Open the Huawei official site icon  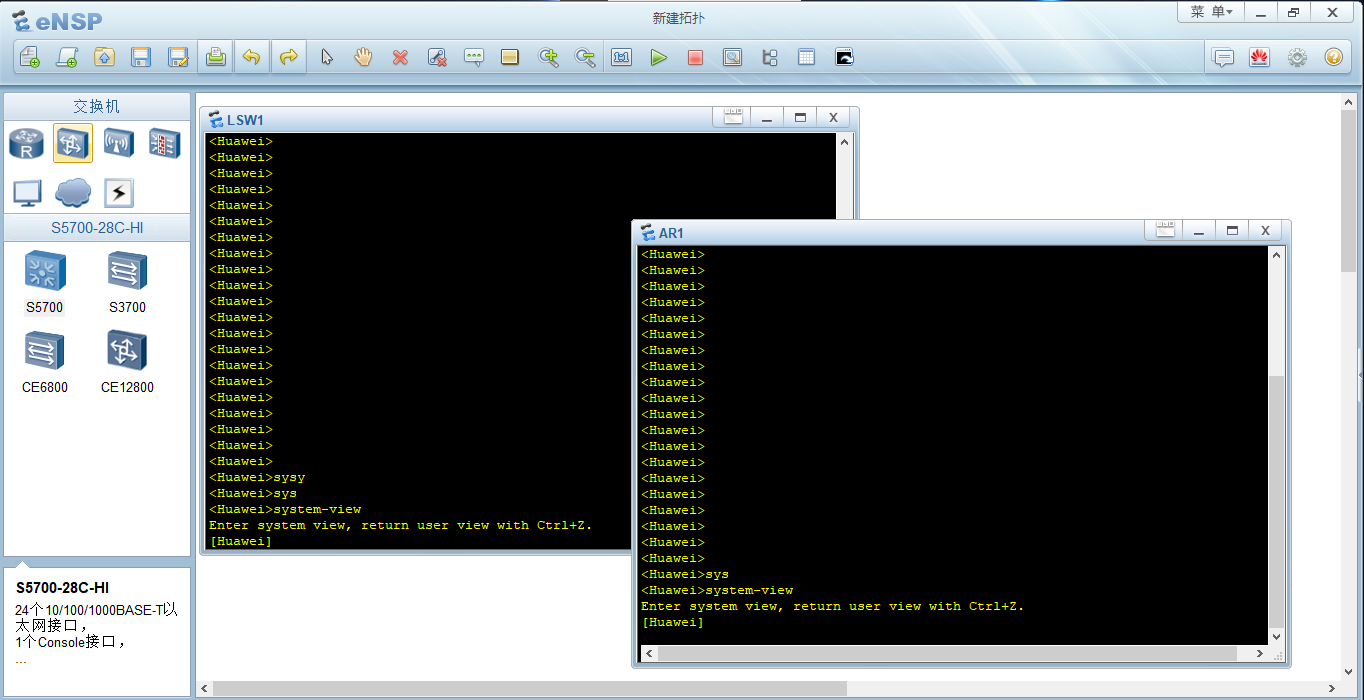[x=1259, y=58]
